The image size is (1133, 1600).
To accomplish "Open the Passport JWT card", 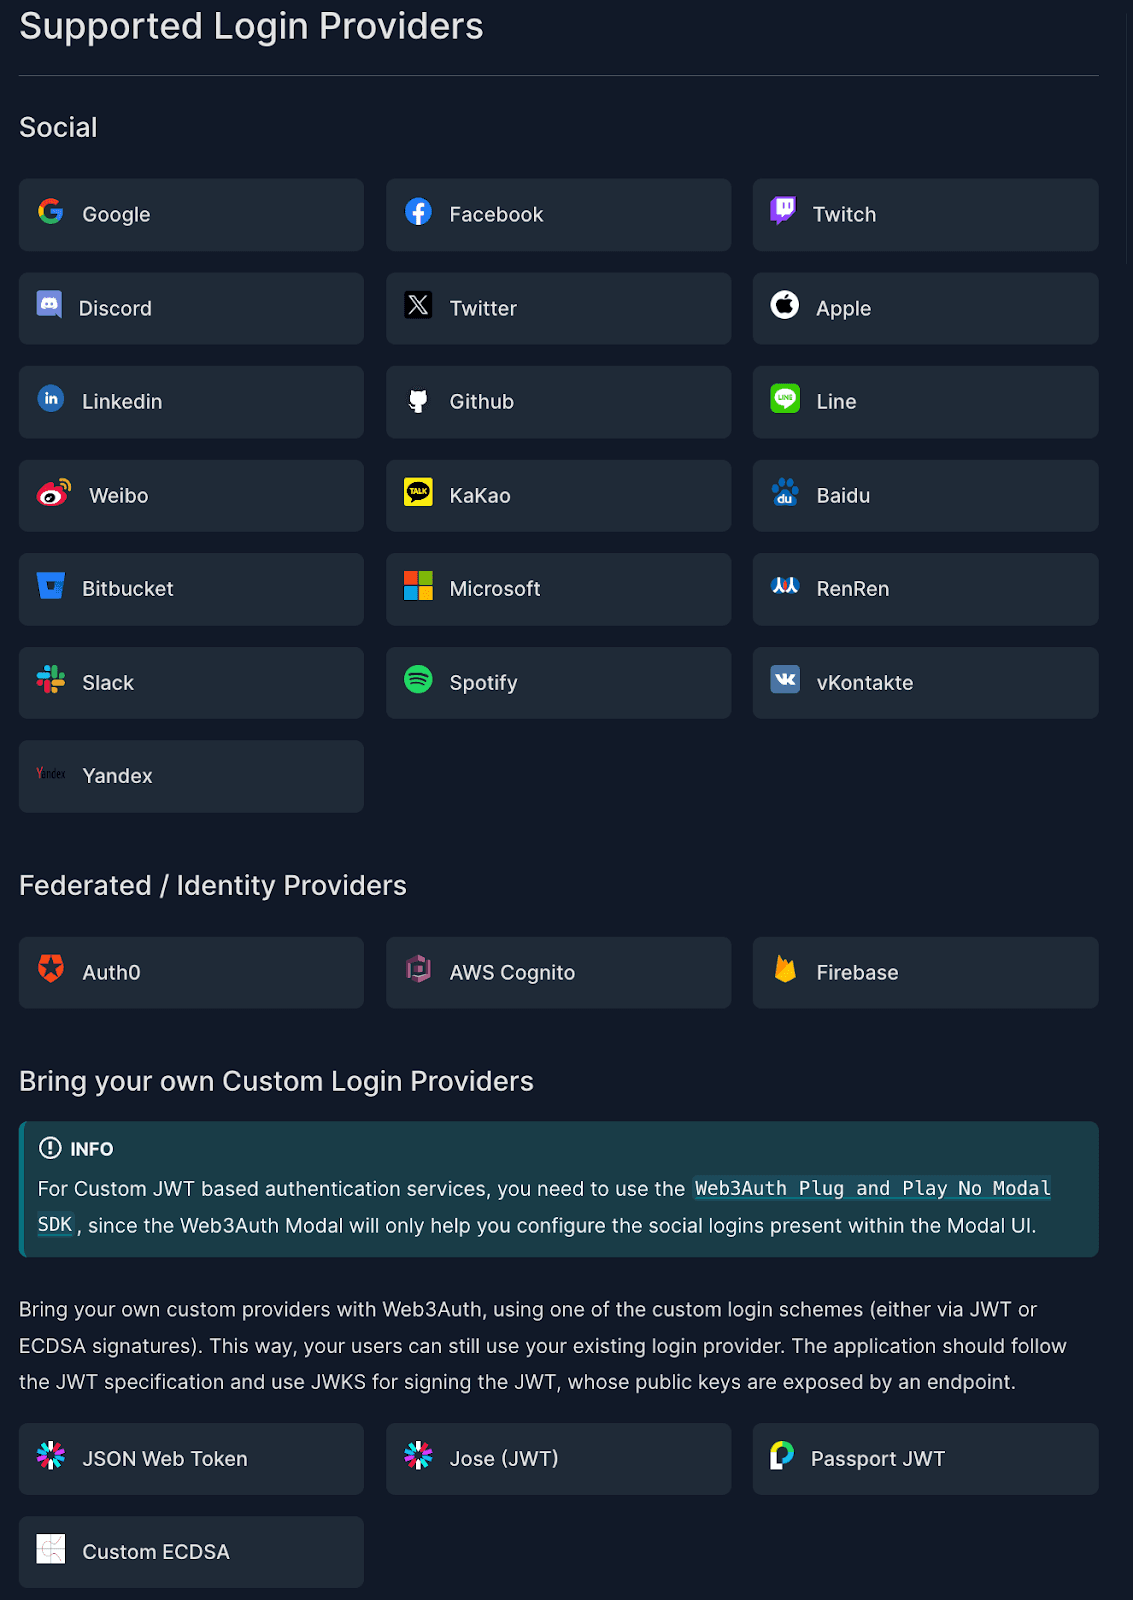I will [x=925, y=1459].
